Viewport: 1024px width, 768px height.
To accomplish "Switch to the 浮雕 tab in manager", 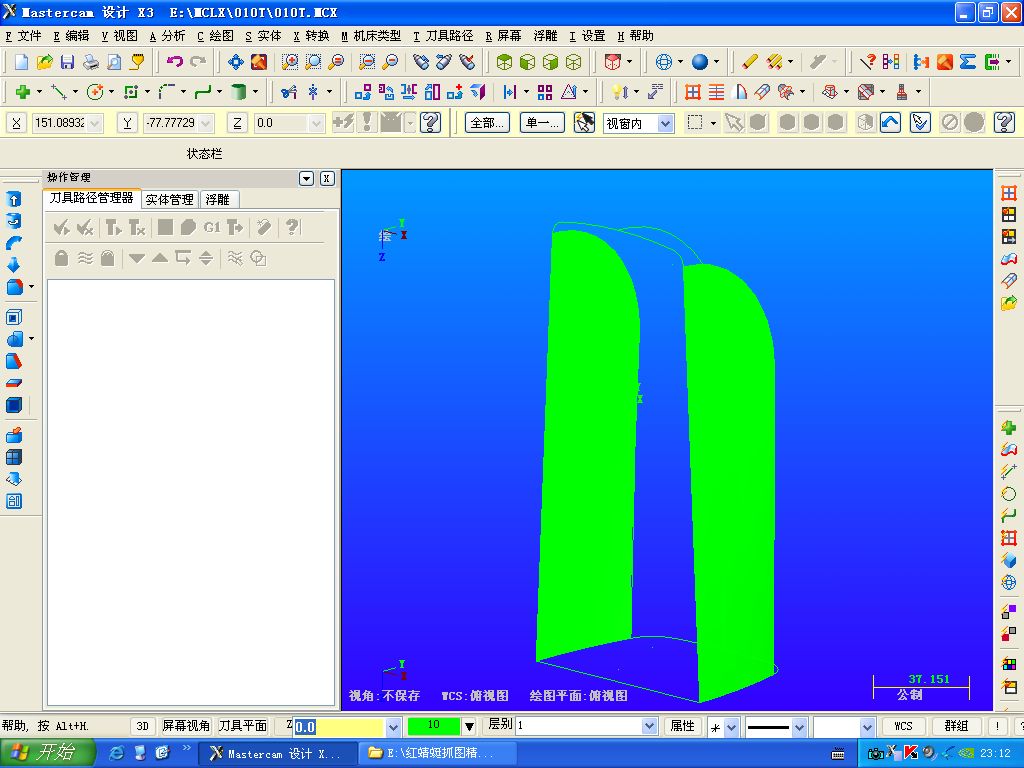I will tap(217, 199).
